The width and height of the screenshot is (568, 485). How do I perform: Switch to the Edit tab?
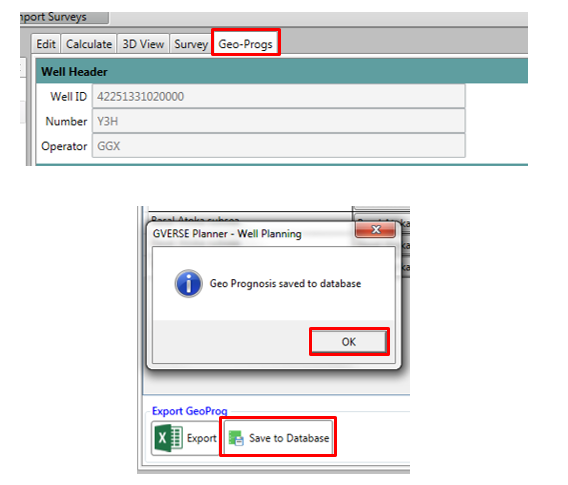(x=46, y=44)
